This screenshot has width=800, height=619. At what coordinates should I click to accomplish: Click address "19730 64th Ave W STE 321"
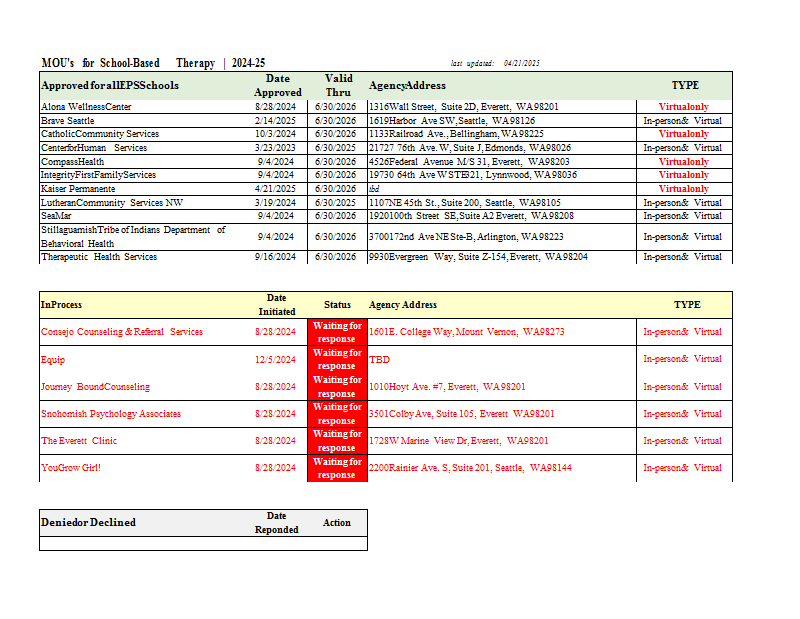pyautogui.click(x=473, y=175)
